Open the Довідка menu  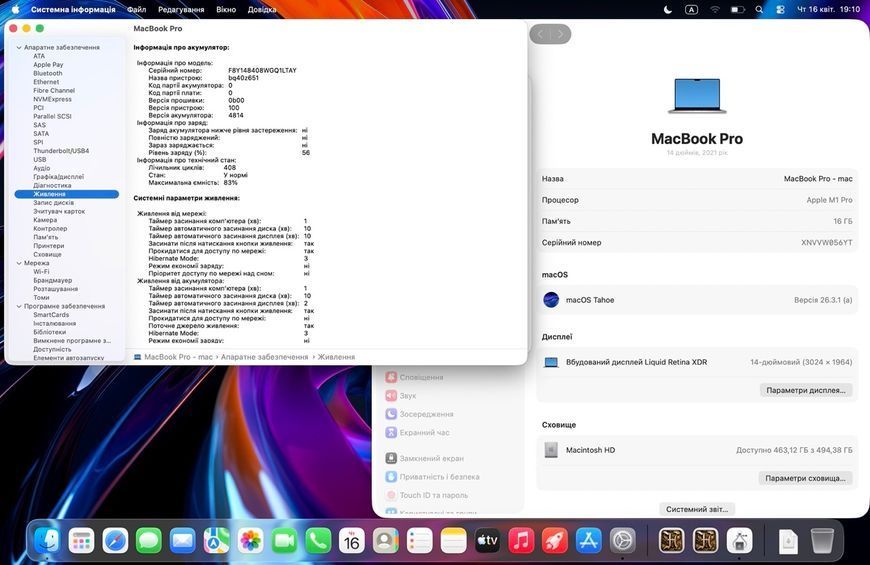pos(262,9)
